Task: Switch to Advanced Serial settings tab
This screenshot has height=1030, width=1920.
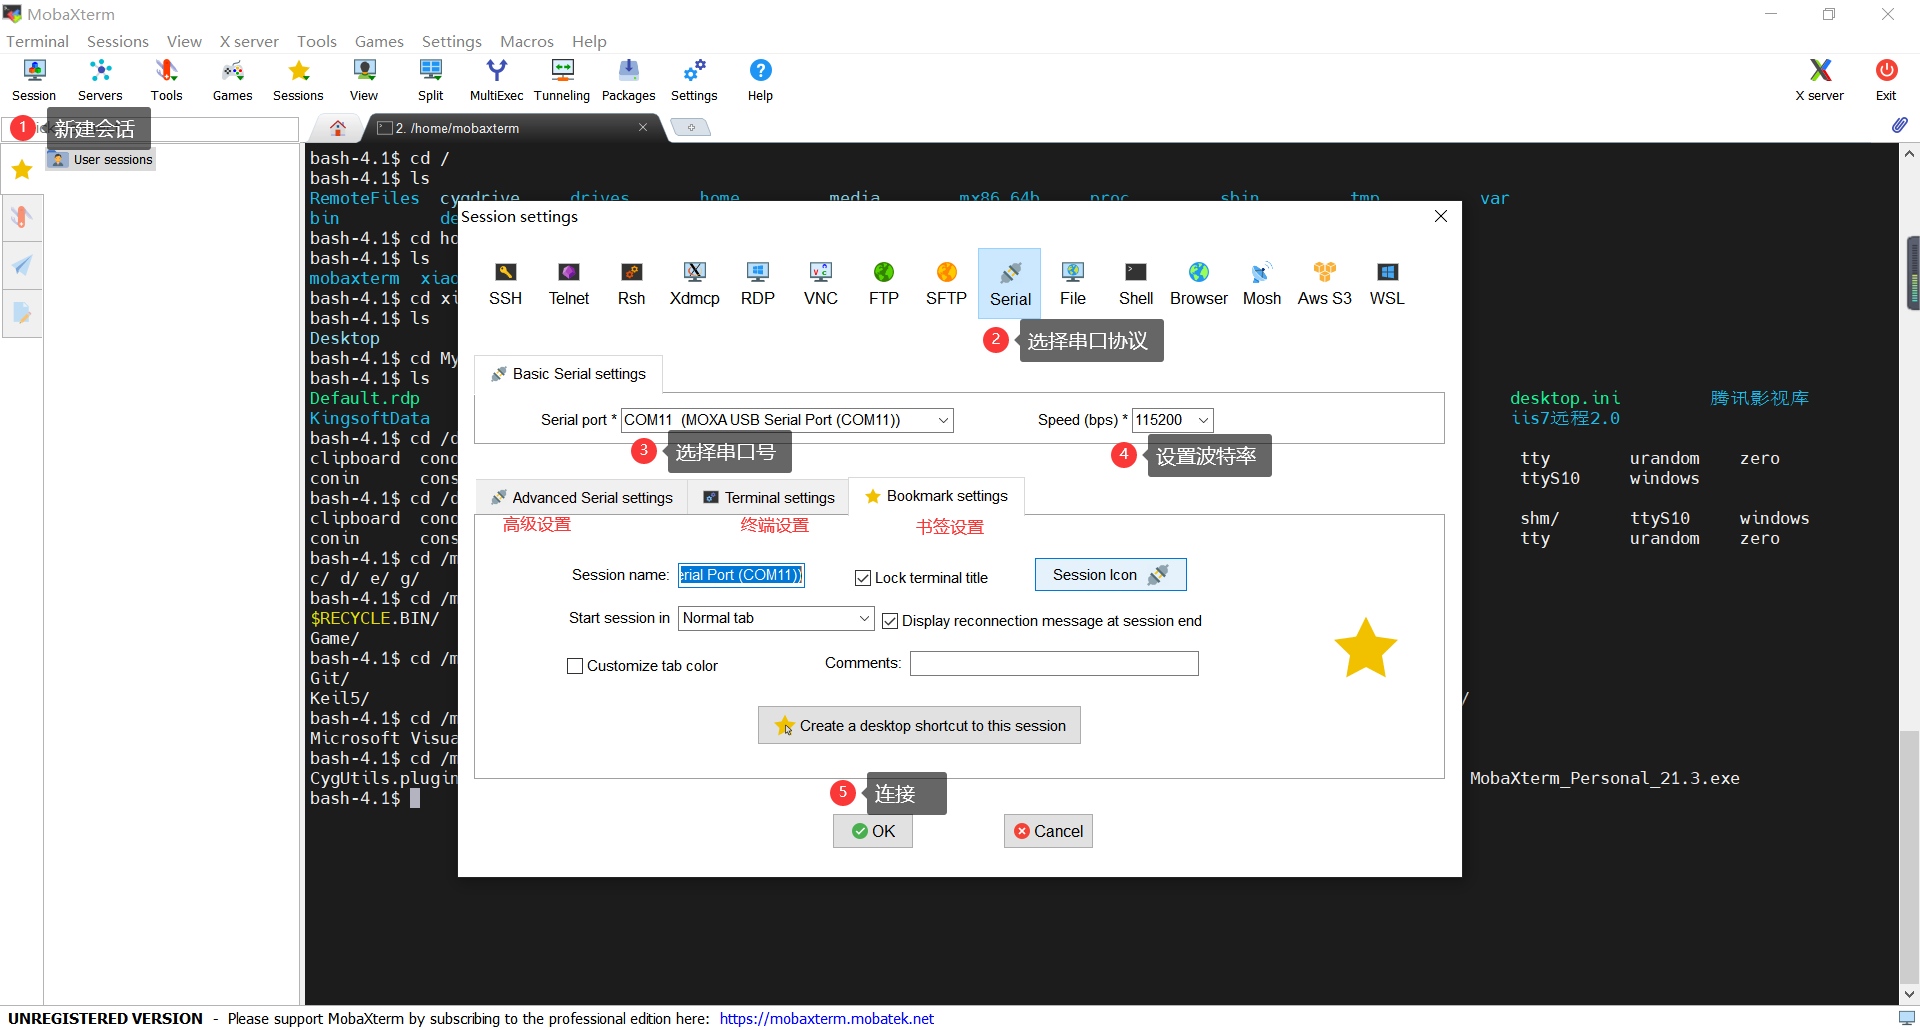Action: click(x=582, y=497)
